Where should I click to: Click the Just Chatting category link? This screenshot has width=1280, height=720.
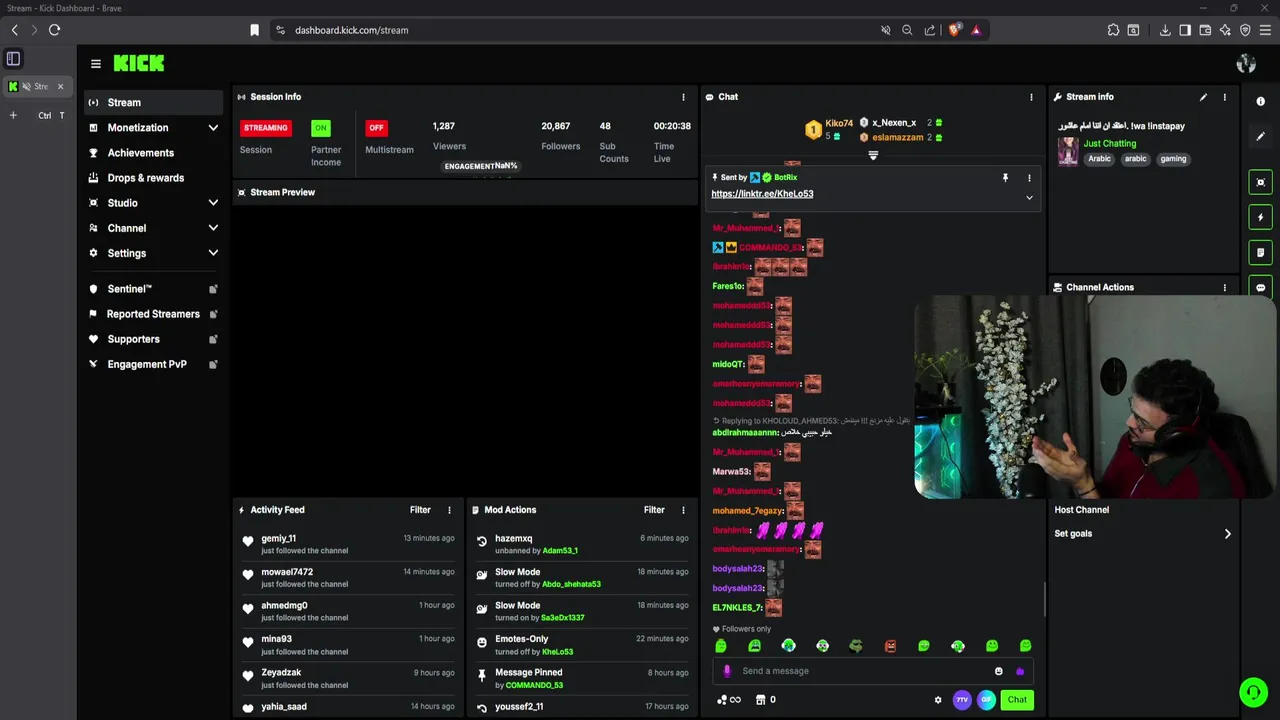pyautogui.click(x=1109, y=144)
